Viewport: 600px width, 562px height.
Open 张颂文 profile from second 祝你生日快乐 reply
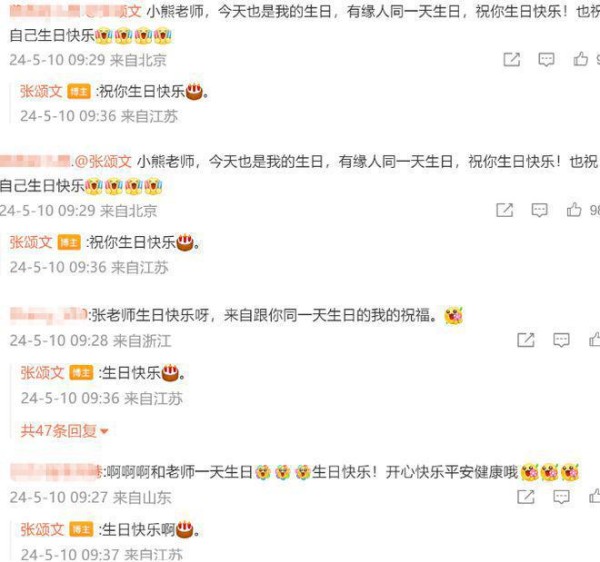[x=31, y=242]
